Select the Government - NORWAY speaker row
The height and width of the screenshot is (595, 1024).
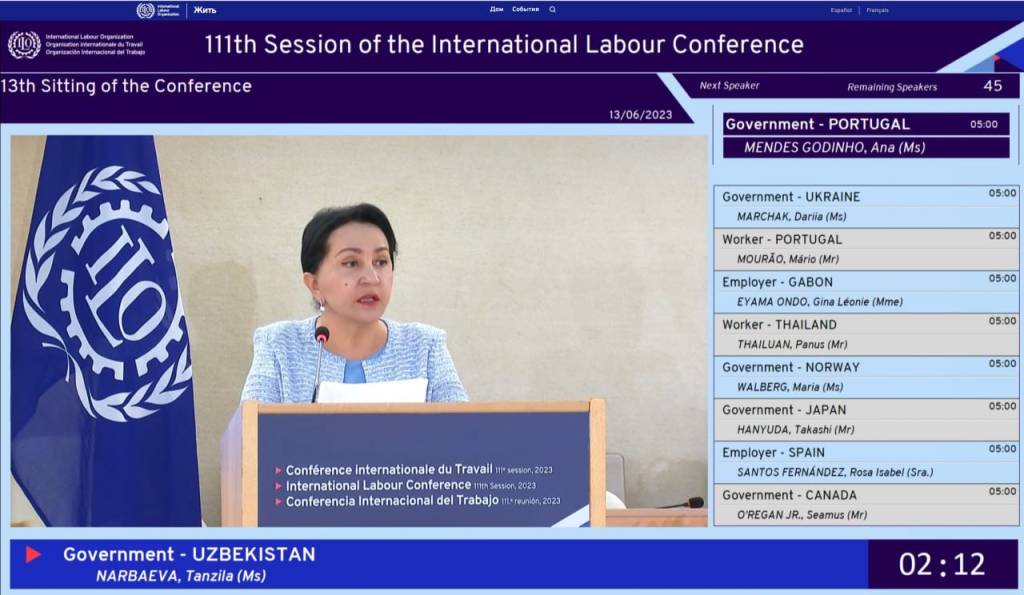click(x=865, y=377)
